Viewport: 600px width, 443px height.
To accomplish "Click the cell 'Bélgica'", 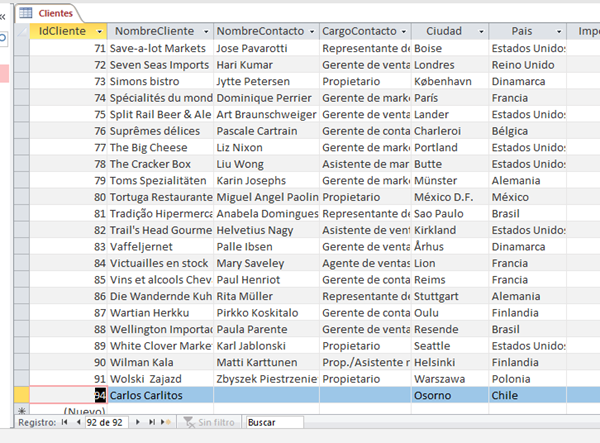I will tap(528, 131).
